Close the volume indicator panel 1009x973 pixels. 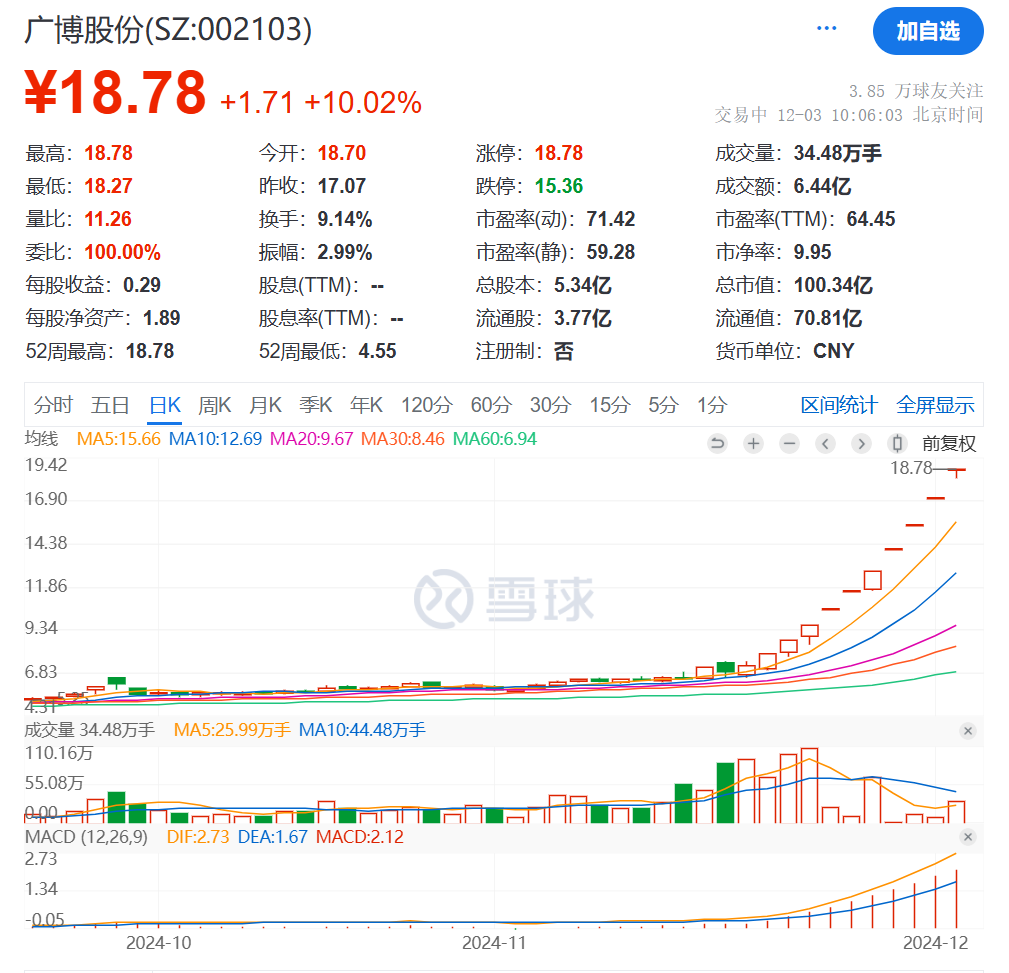pos(967,731)
